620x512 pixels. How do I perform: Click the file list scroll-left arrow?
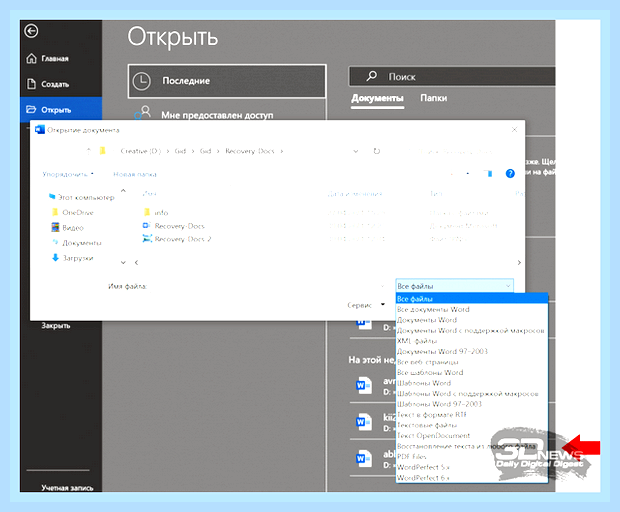(136, 263)
